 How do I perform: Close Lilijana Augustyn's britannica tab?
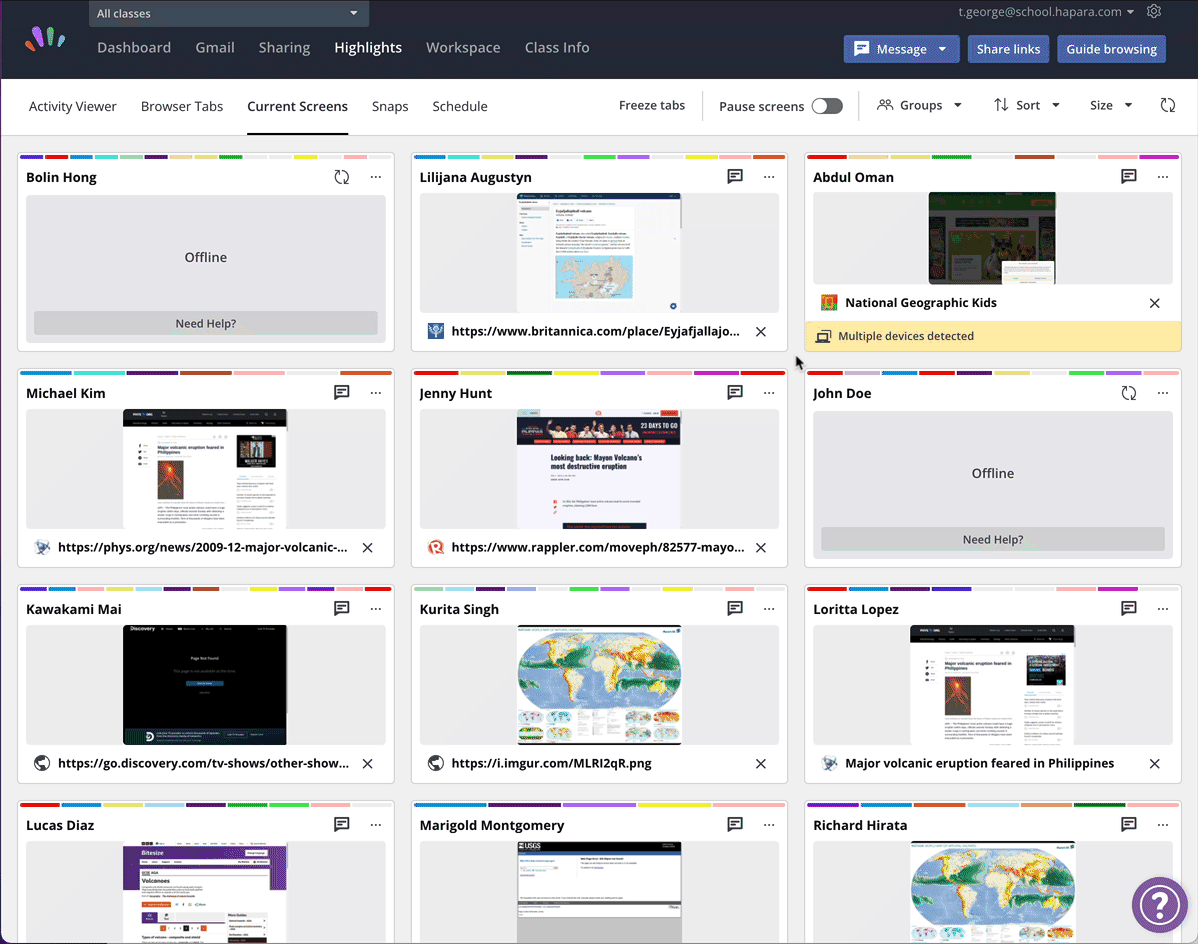pos(761,331)
